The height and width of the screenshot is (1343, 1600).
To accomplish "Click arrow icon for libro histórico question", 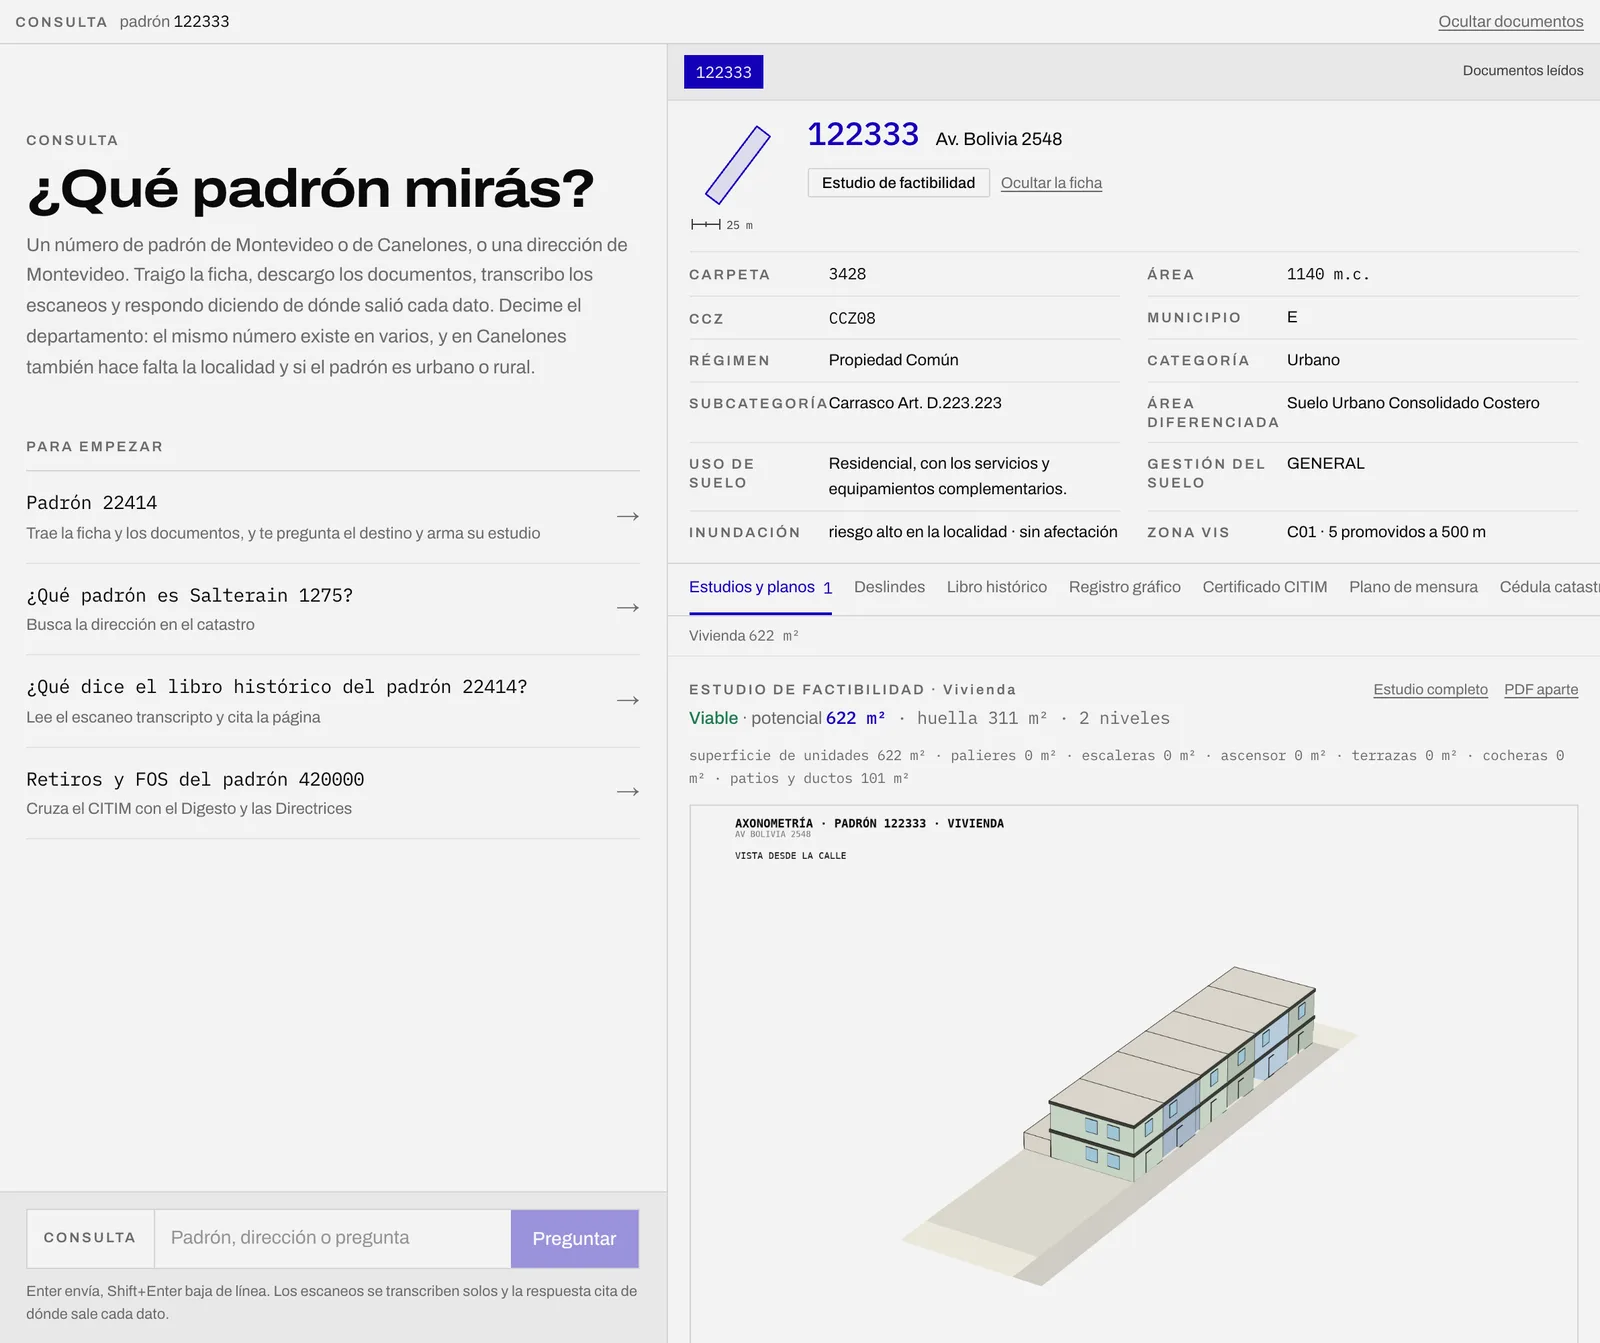I will (627, 700).
